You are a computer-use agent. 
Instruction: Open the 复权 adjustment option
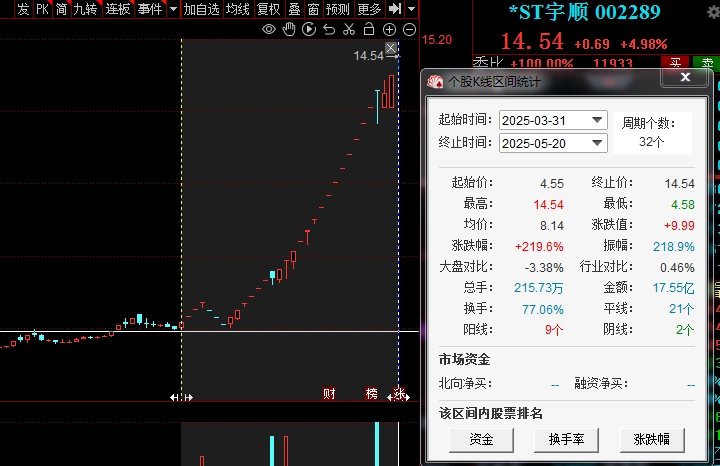[268, 9]
